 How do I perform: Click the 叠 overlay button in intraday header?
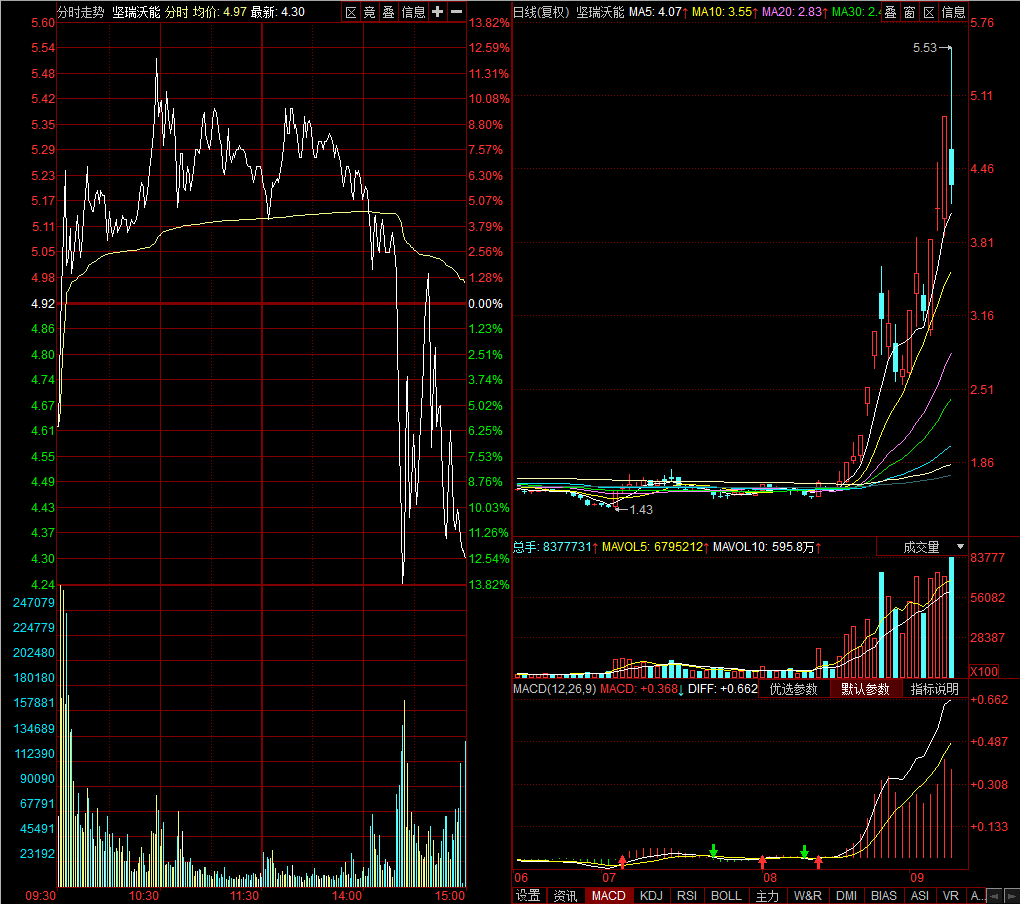pyautogui.click(x=388, y=12)
